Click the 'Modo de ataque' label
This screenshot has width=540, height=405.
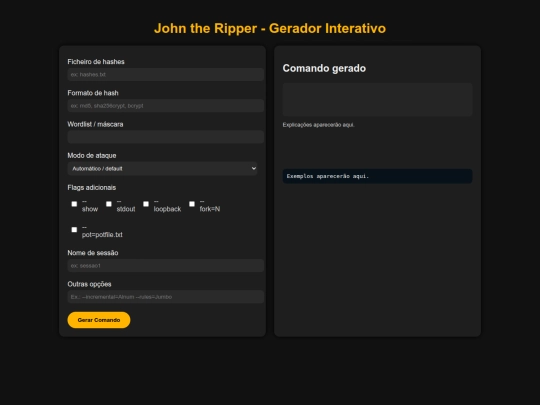(92, 155)
